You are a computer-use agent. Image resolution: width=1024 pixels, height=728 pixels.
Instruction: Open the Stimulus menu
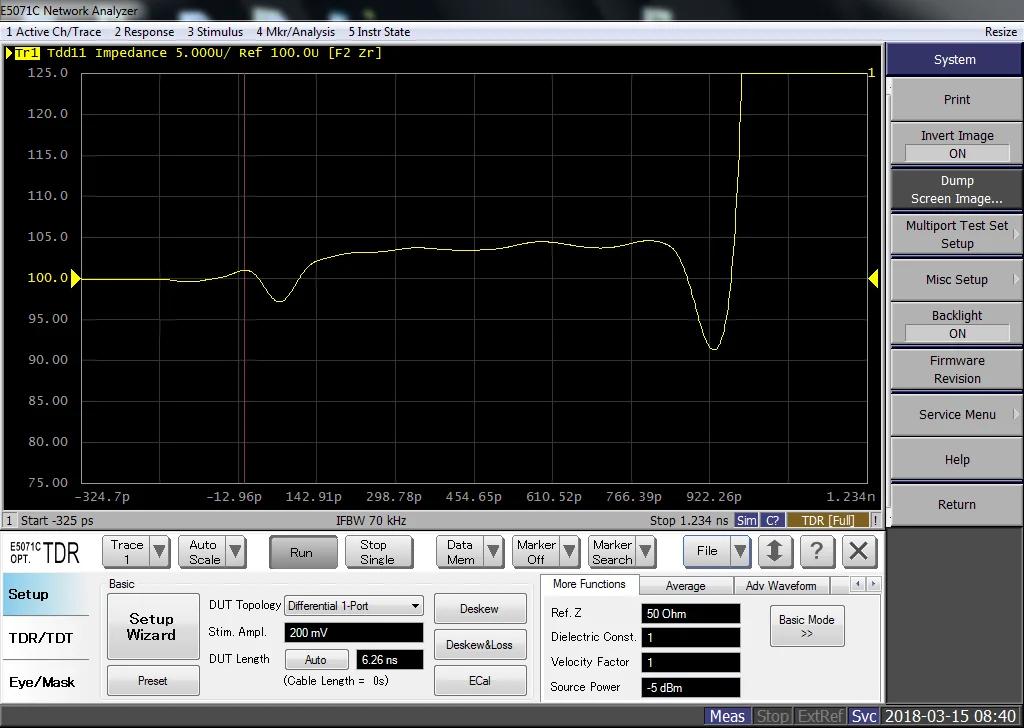pos(215,31)
